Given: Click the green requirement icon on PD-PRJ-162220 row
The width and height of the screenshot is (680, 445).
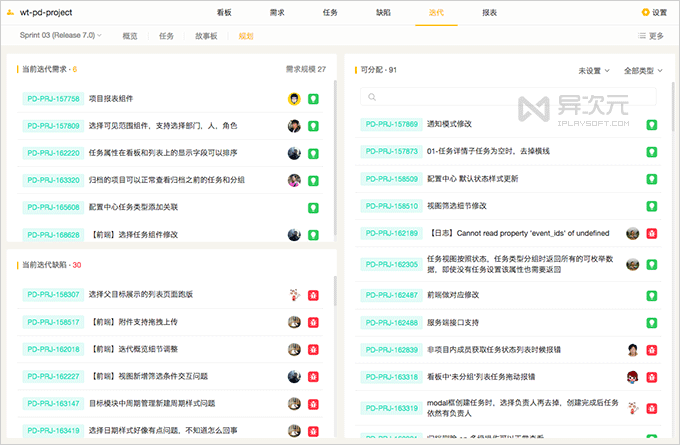Looking at the screenshot, I should point(313,154).
